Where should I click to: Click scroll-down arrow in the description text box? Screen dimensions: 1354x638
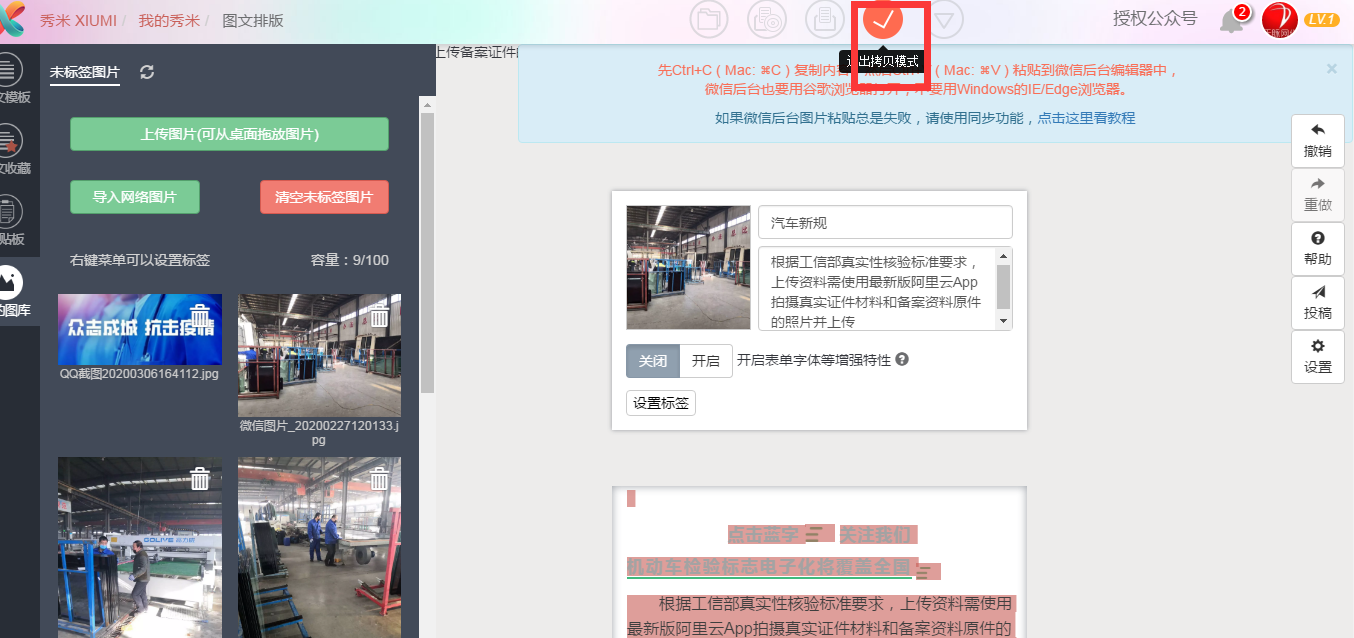click(x=1004, y=320)
